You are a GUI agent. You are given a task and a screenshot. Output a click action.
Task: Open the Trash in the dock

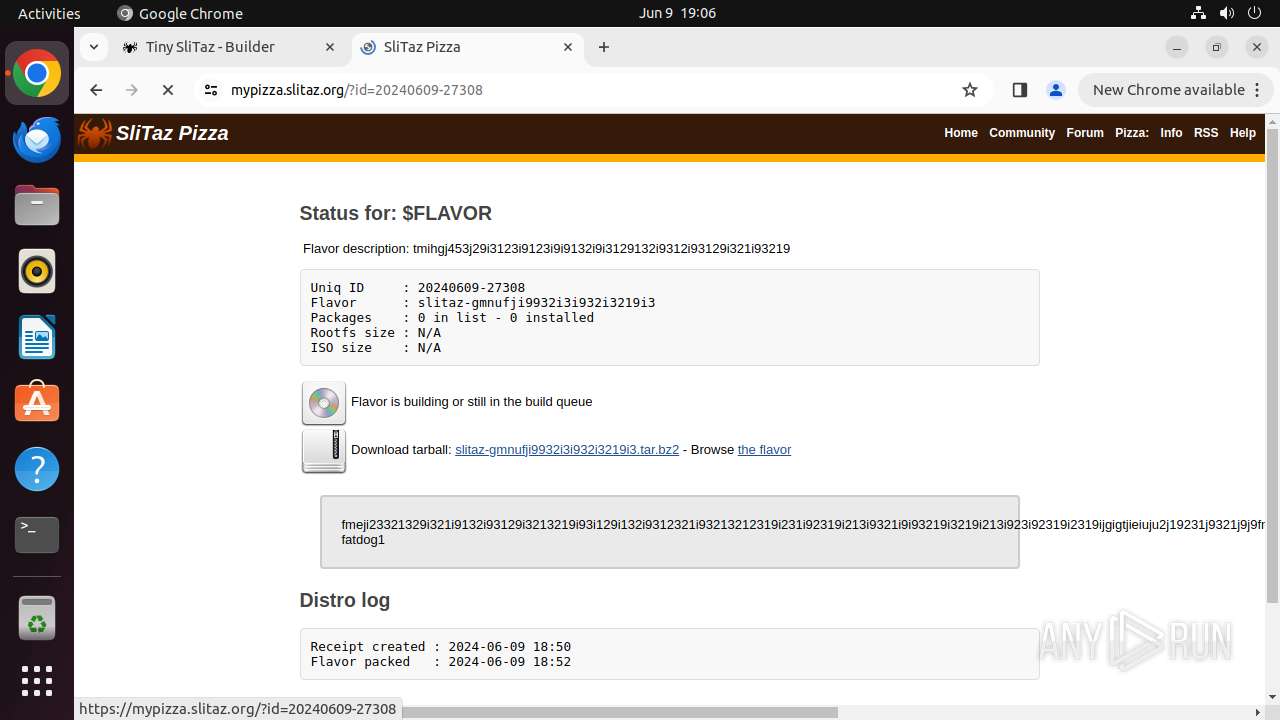[37, 619]
